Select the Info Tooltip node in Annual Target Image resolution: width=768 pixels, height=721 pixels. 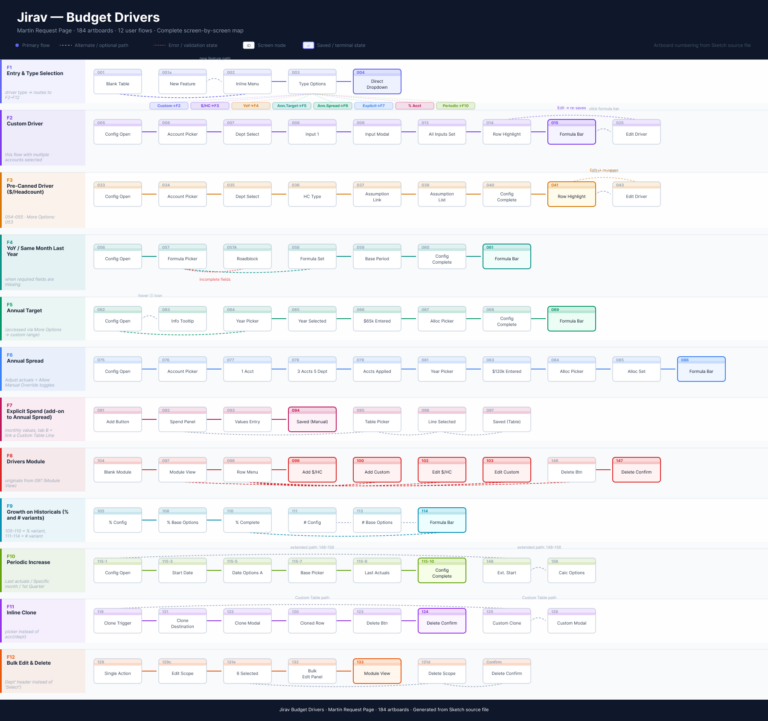(182, 321)
